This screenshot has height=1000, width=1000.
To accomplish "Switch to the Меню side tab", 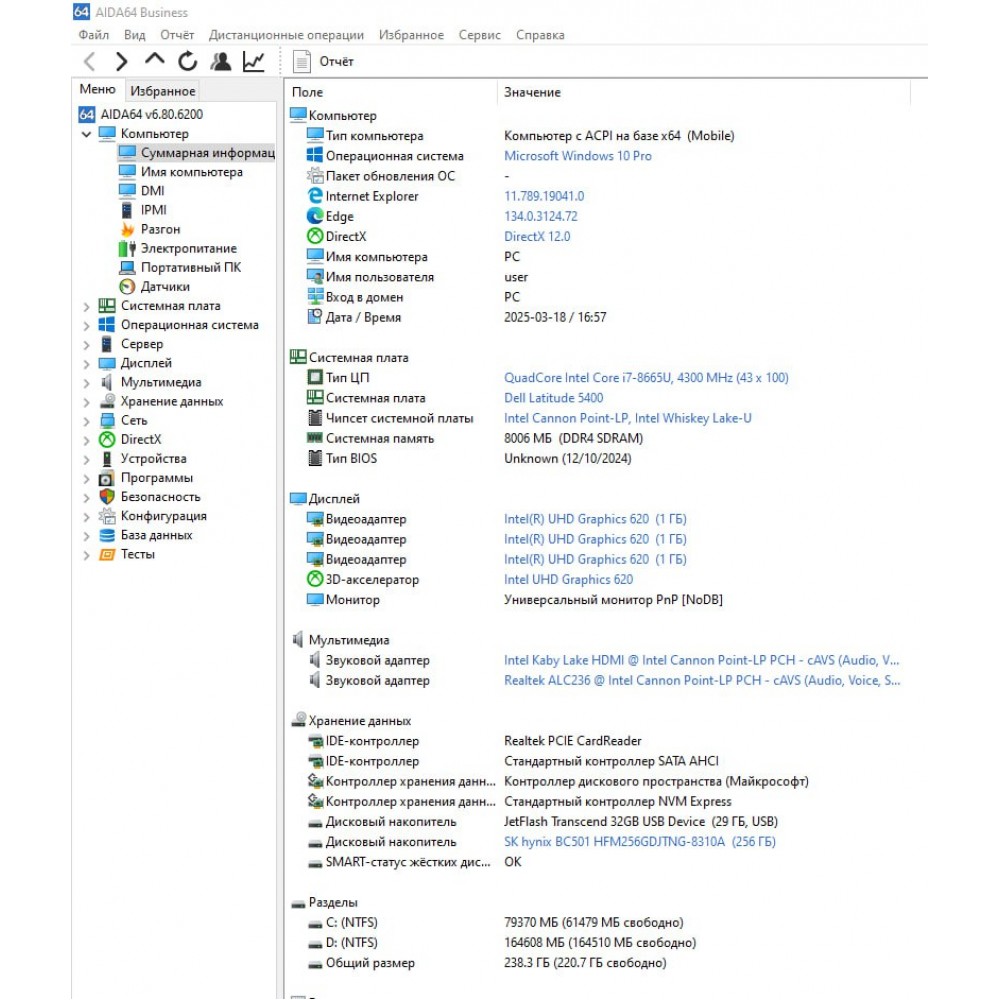I will (x=98, y=89).
